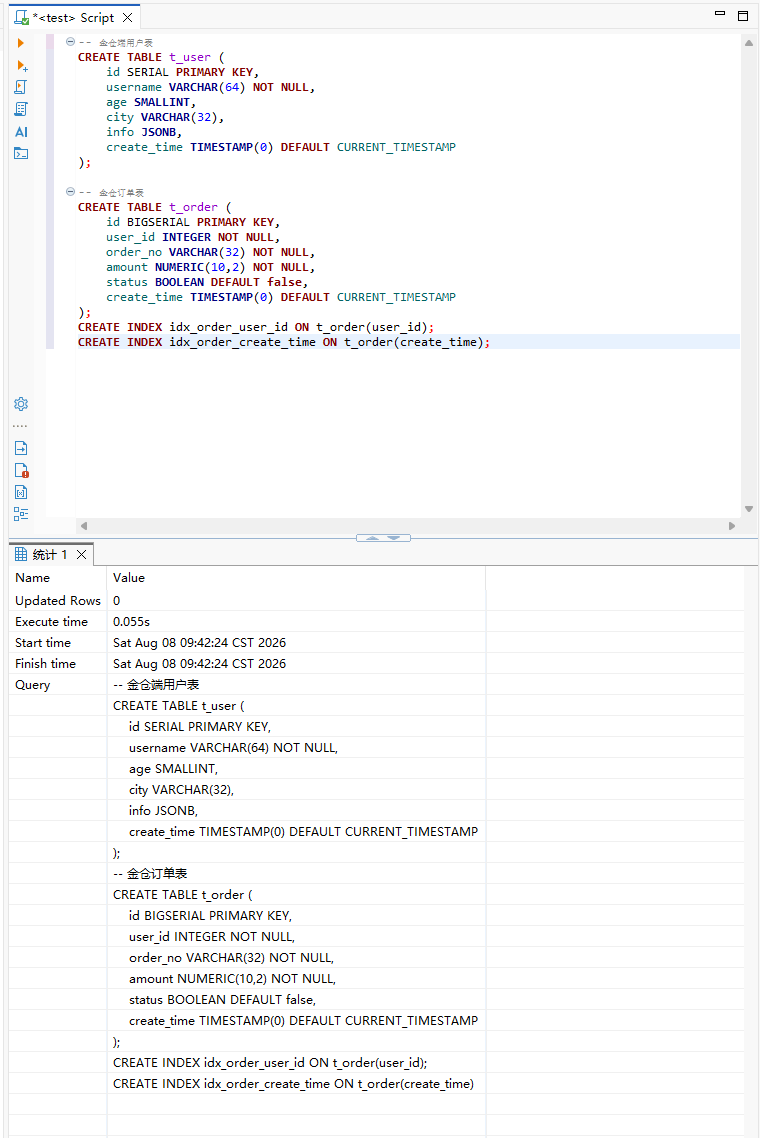Select the Start time row label
Screen dimensions: 760x1138
(x=43, y=643)
